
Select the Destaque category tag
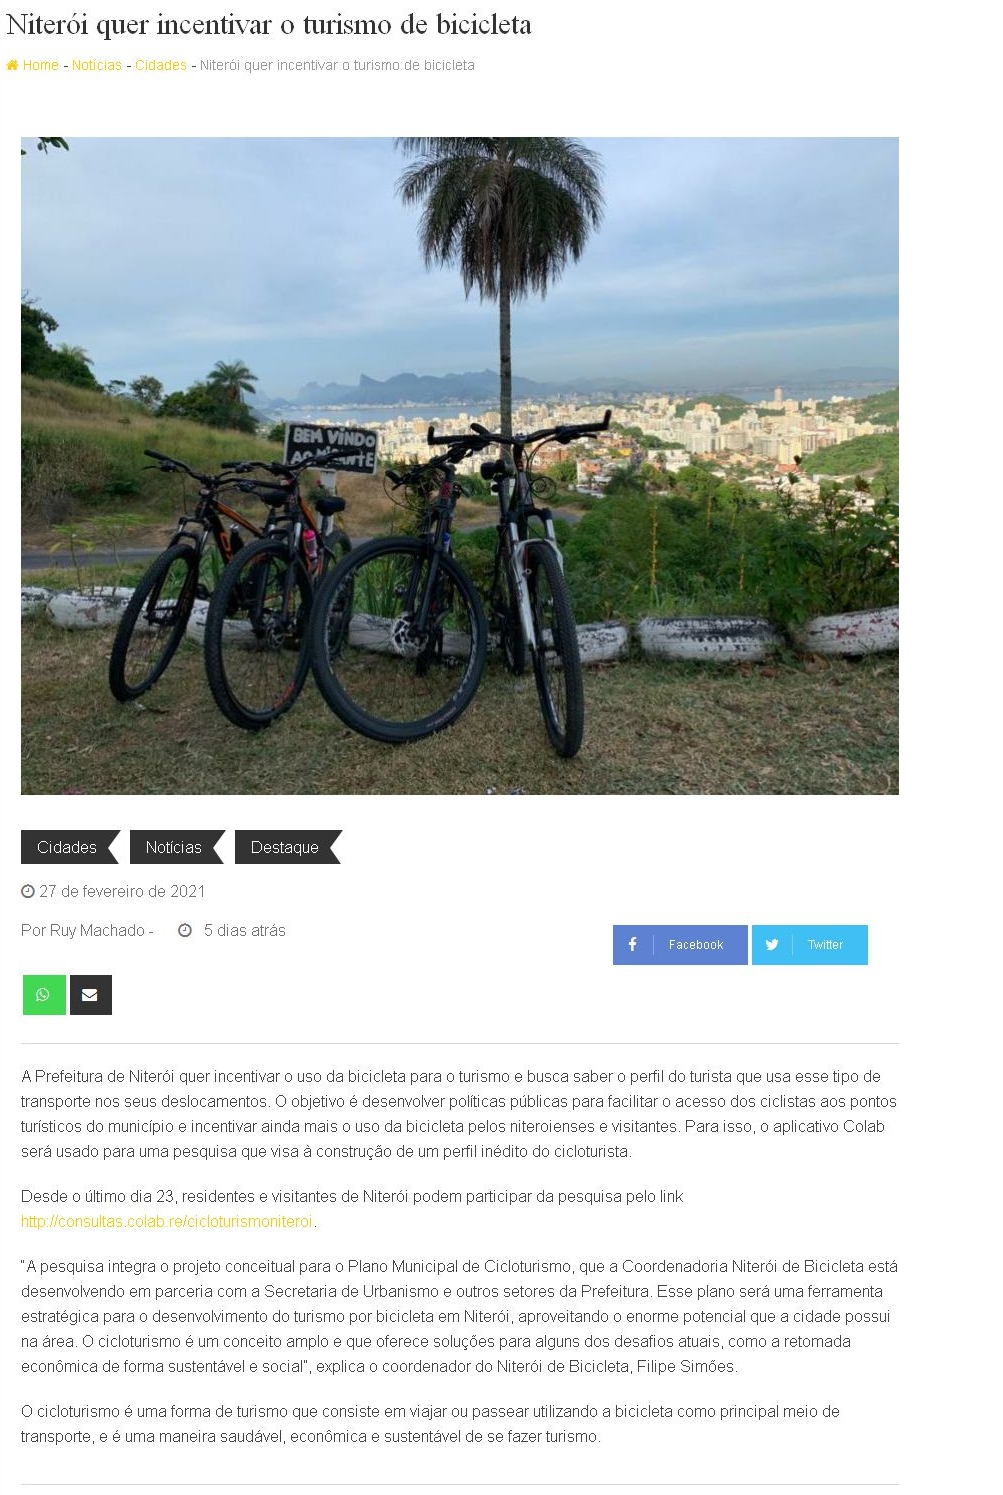click(x=288, y=847)
